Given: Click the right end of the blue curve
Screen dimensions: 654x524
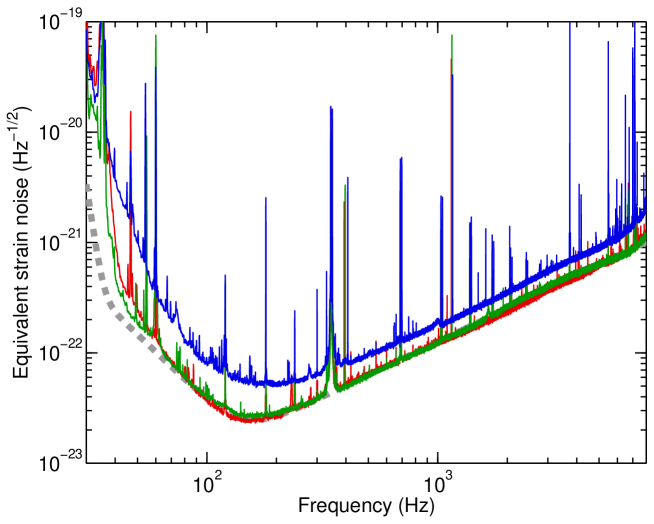Looking at the screenshot, I should 643,213.
